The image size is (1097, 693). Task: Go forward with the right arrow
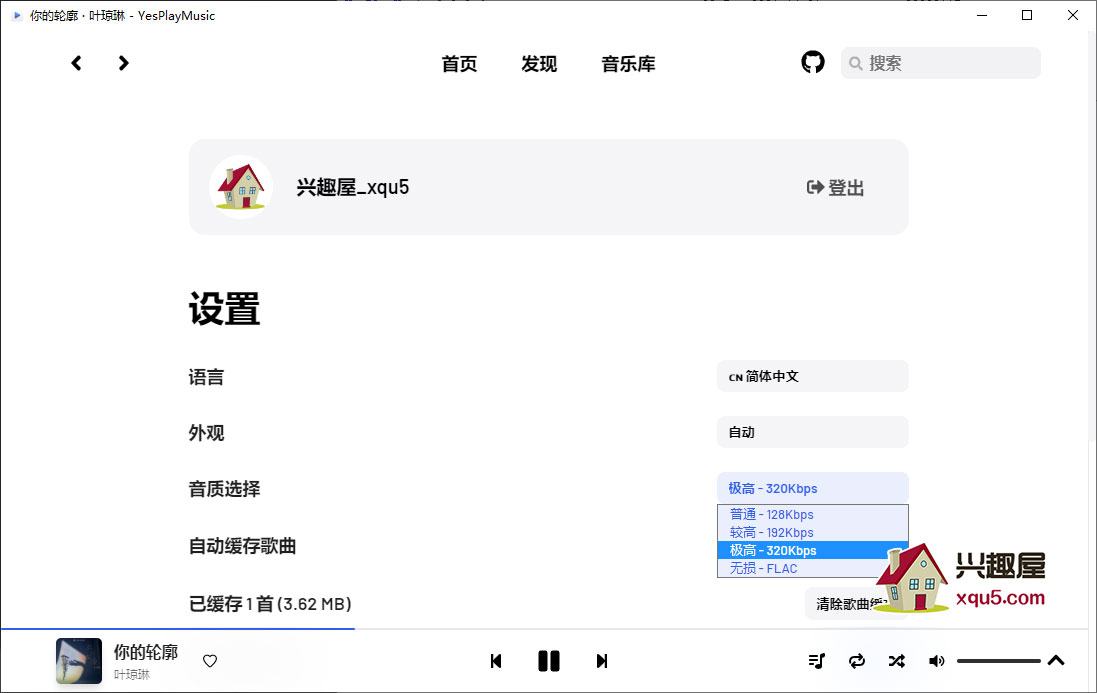(123, 64)
